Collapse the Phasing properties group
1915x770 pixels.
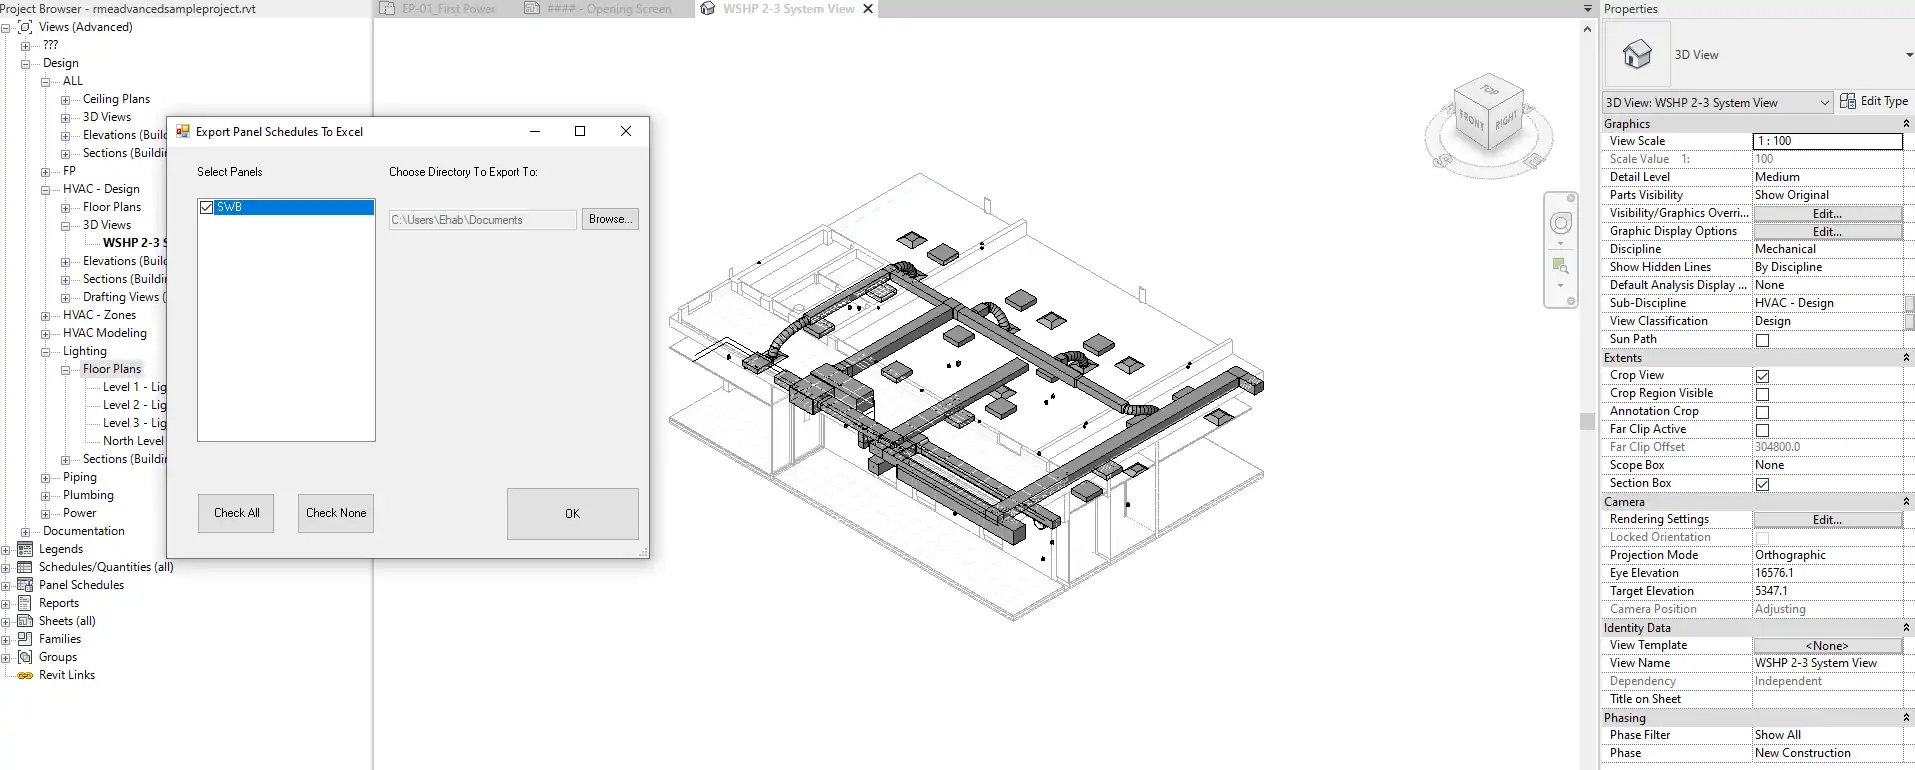pos(1906,718)
